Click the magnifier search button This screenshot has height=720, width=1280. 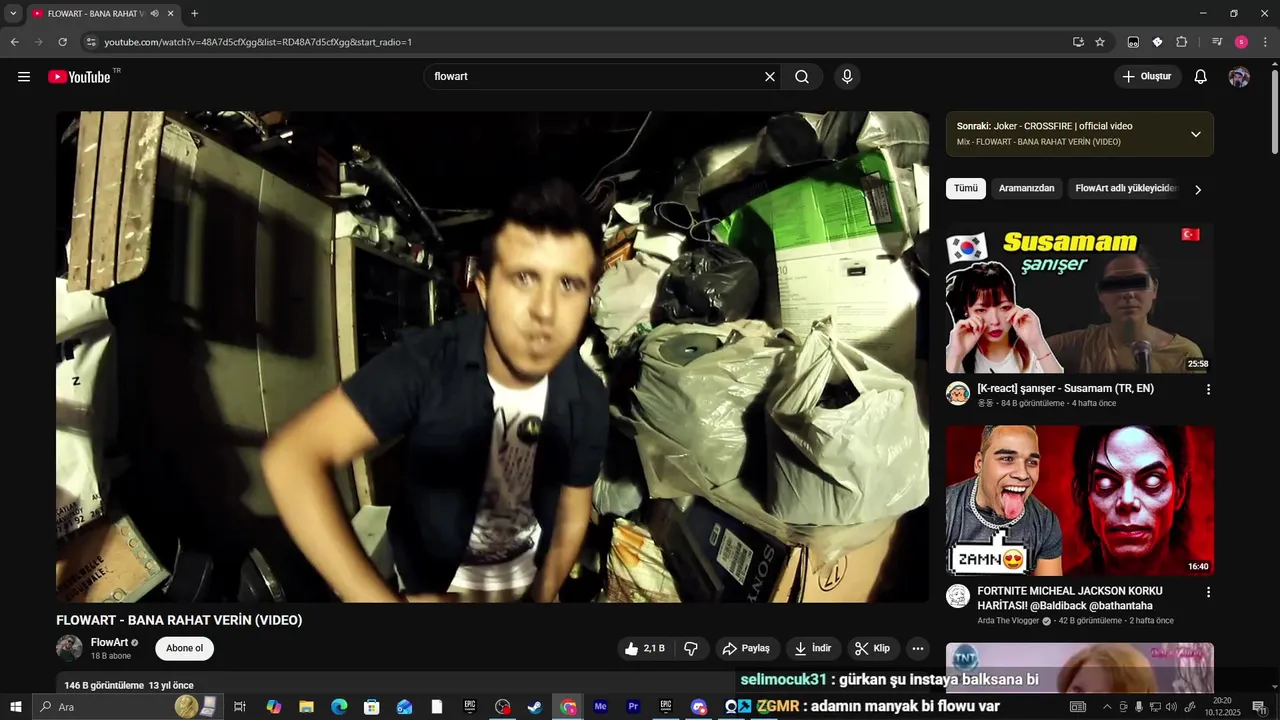click(802, 77)
